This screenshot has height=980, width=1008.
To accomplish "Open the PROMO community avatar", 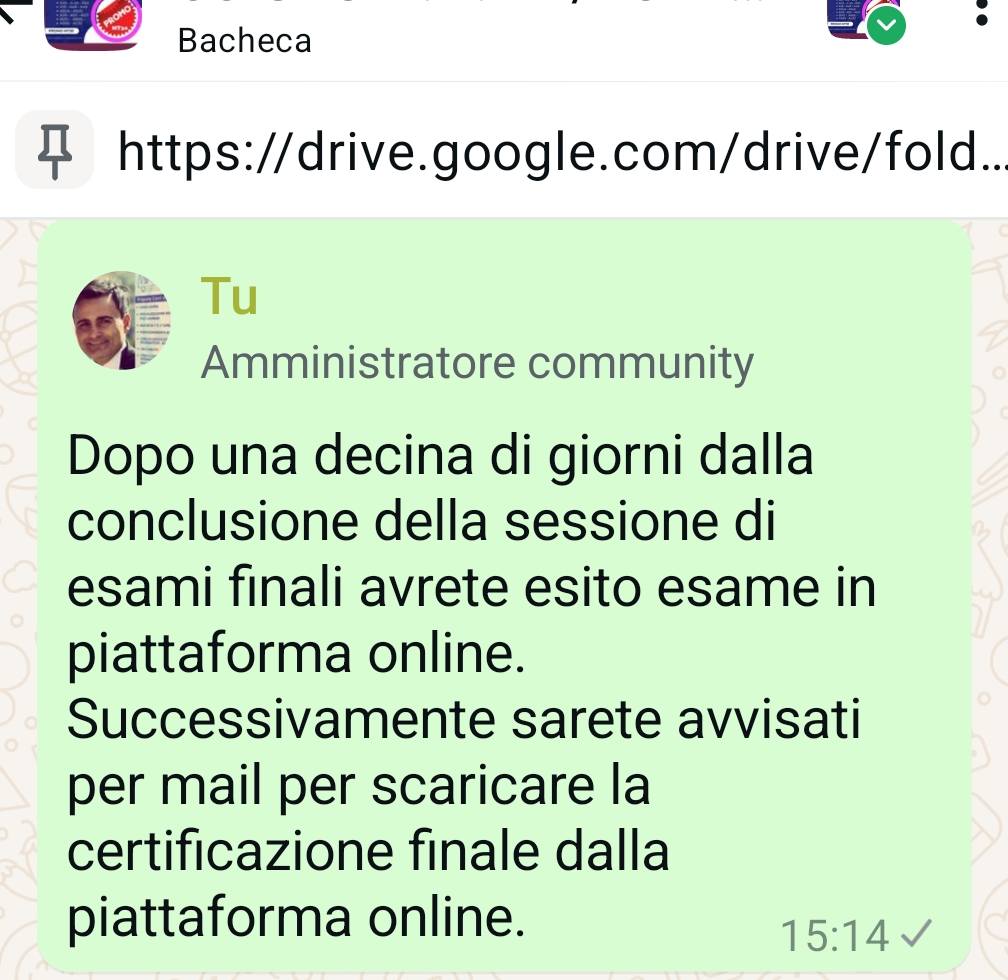I will point(94,24).
